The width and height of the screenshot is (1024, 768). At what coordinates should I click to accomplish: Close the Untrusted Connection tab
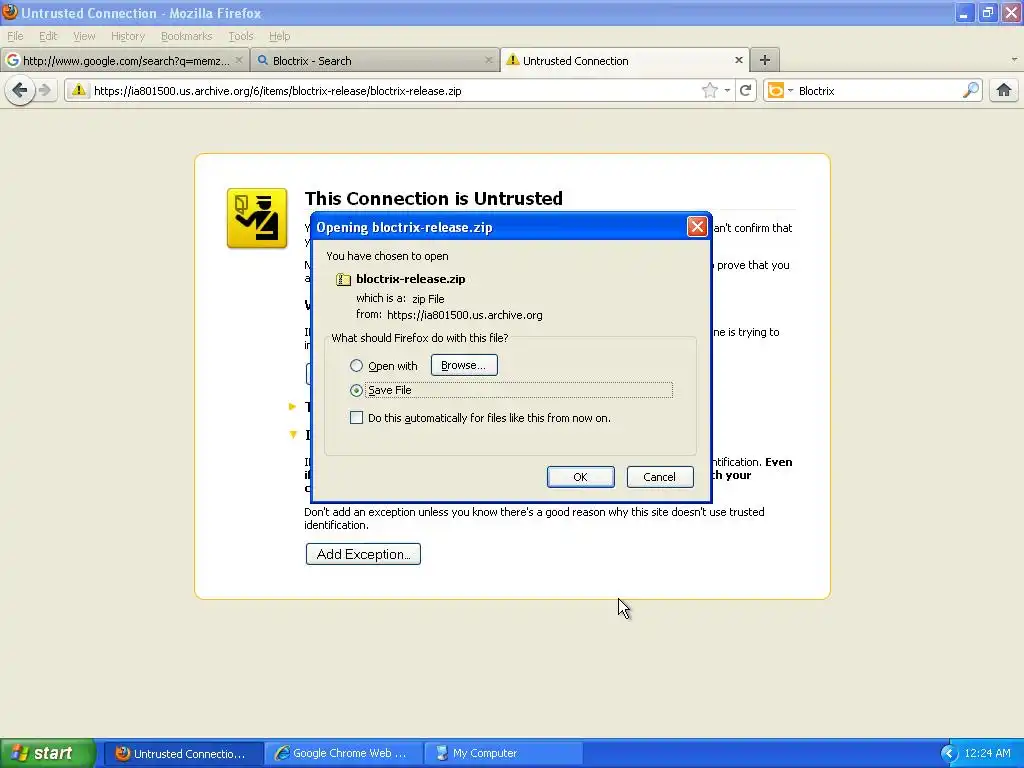(x=739, y=60)
